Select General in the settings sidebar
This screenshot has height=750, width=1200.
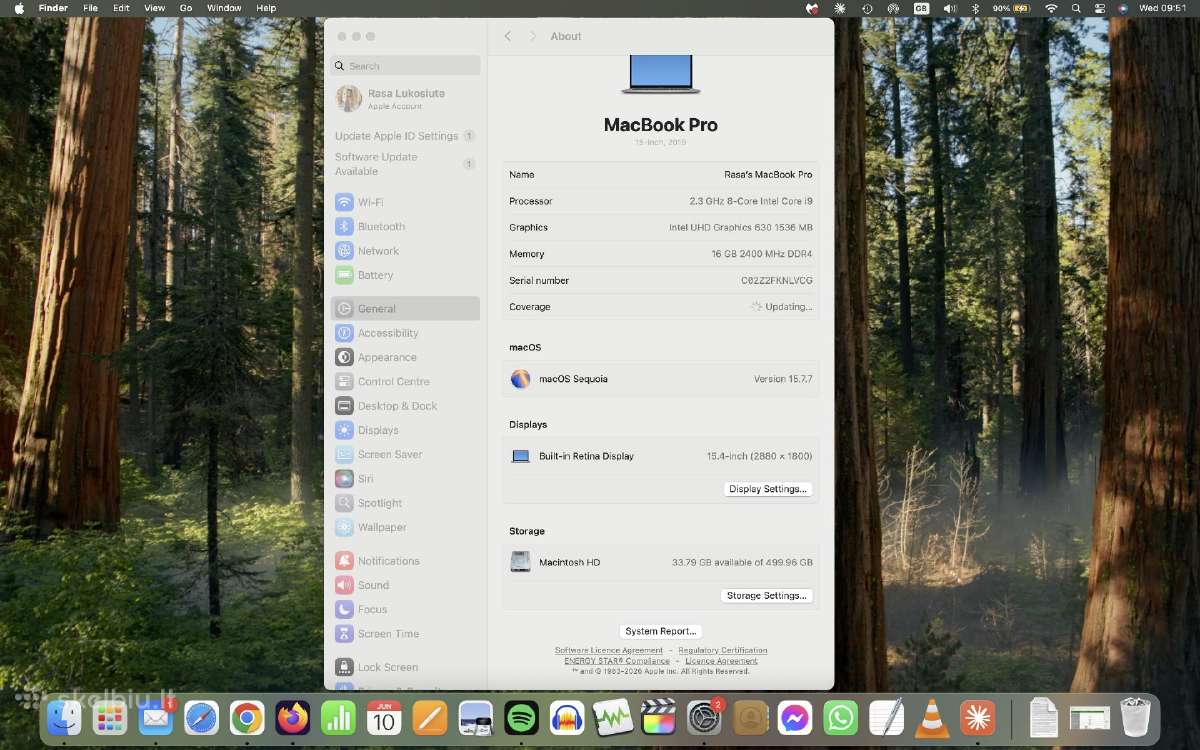(405, 309)
